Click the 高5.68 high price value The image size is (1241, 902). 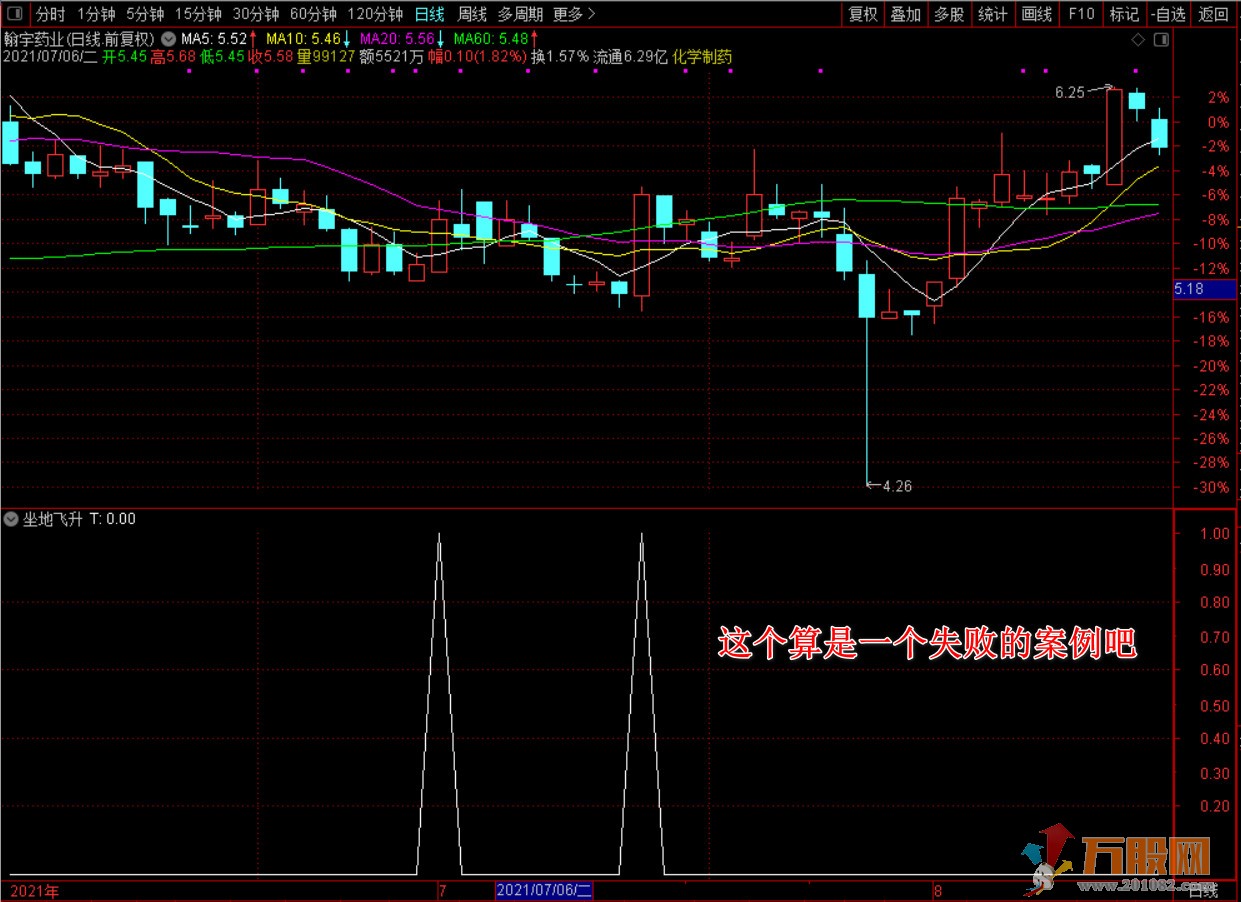(173, 57)
